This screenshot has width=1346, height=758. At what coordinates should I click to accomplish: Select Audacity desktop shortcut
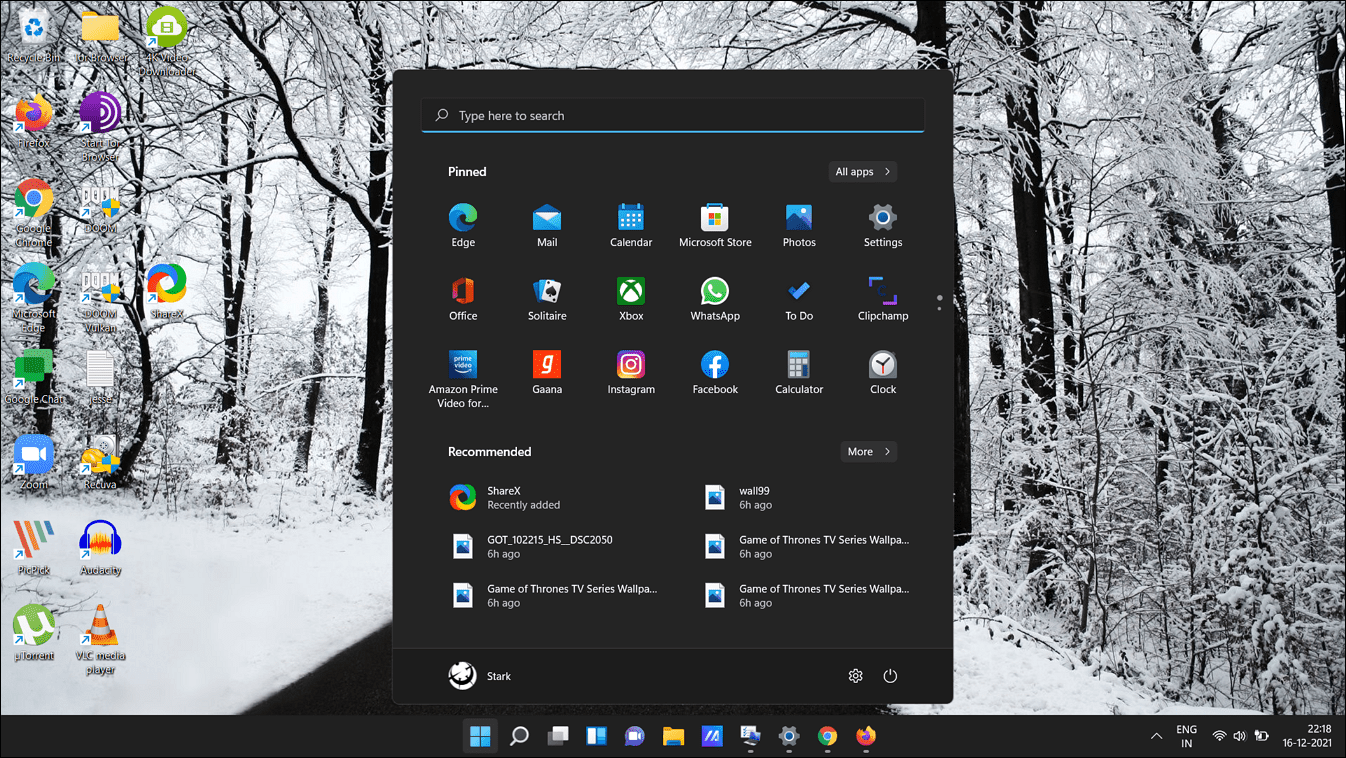pos(100,549)
